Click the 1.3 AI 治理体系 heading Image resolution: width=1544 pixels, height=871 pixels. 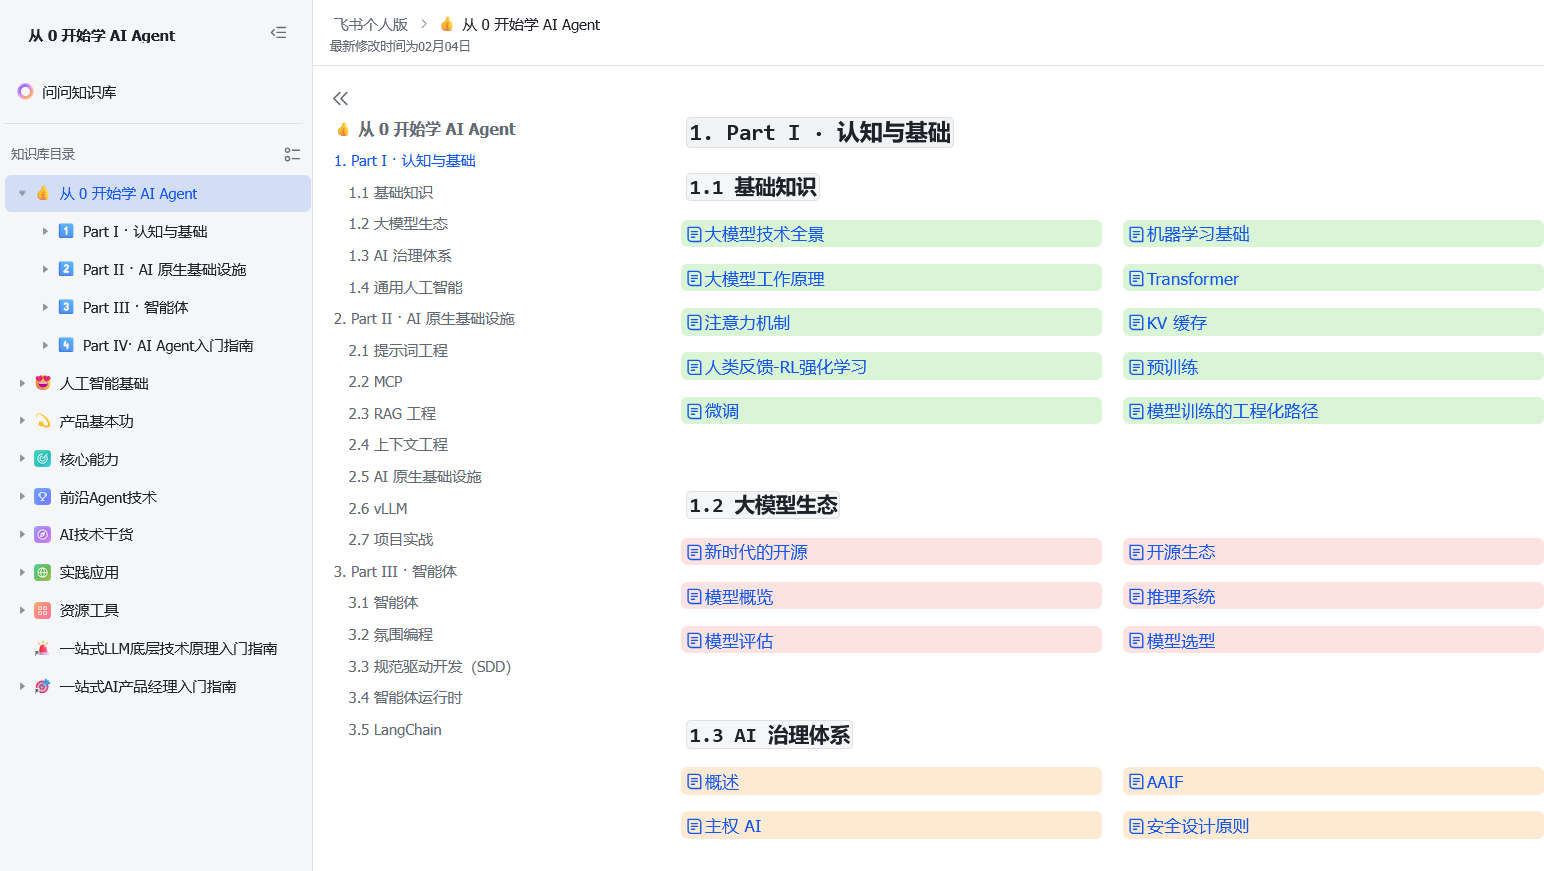tap(769, 735)
